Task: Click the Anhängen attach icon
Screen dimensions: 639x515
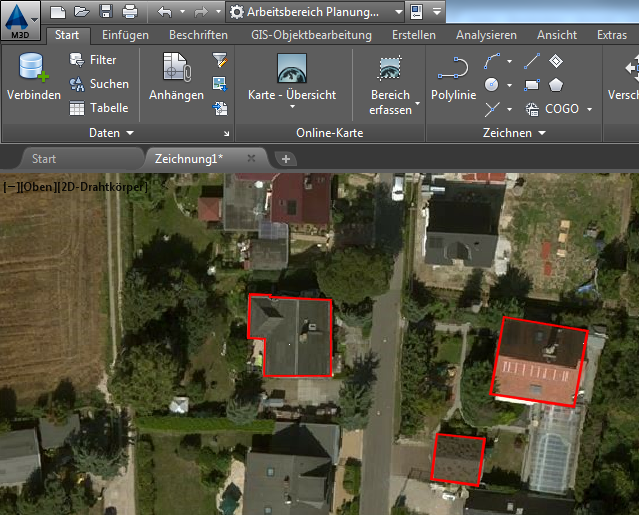Action: (x=176, y=69)
